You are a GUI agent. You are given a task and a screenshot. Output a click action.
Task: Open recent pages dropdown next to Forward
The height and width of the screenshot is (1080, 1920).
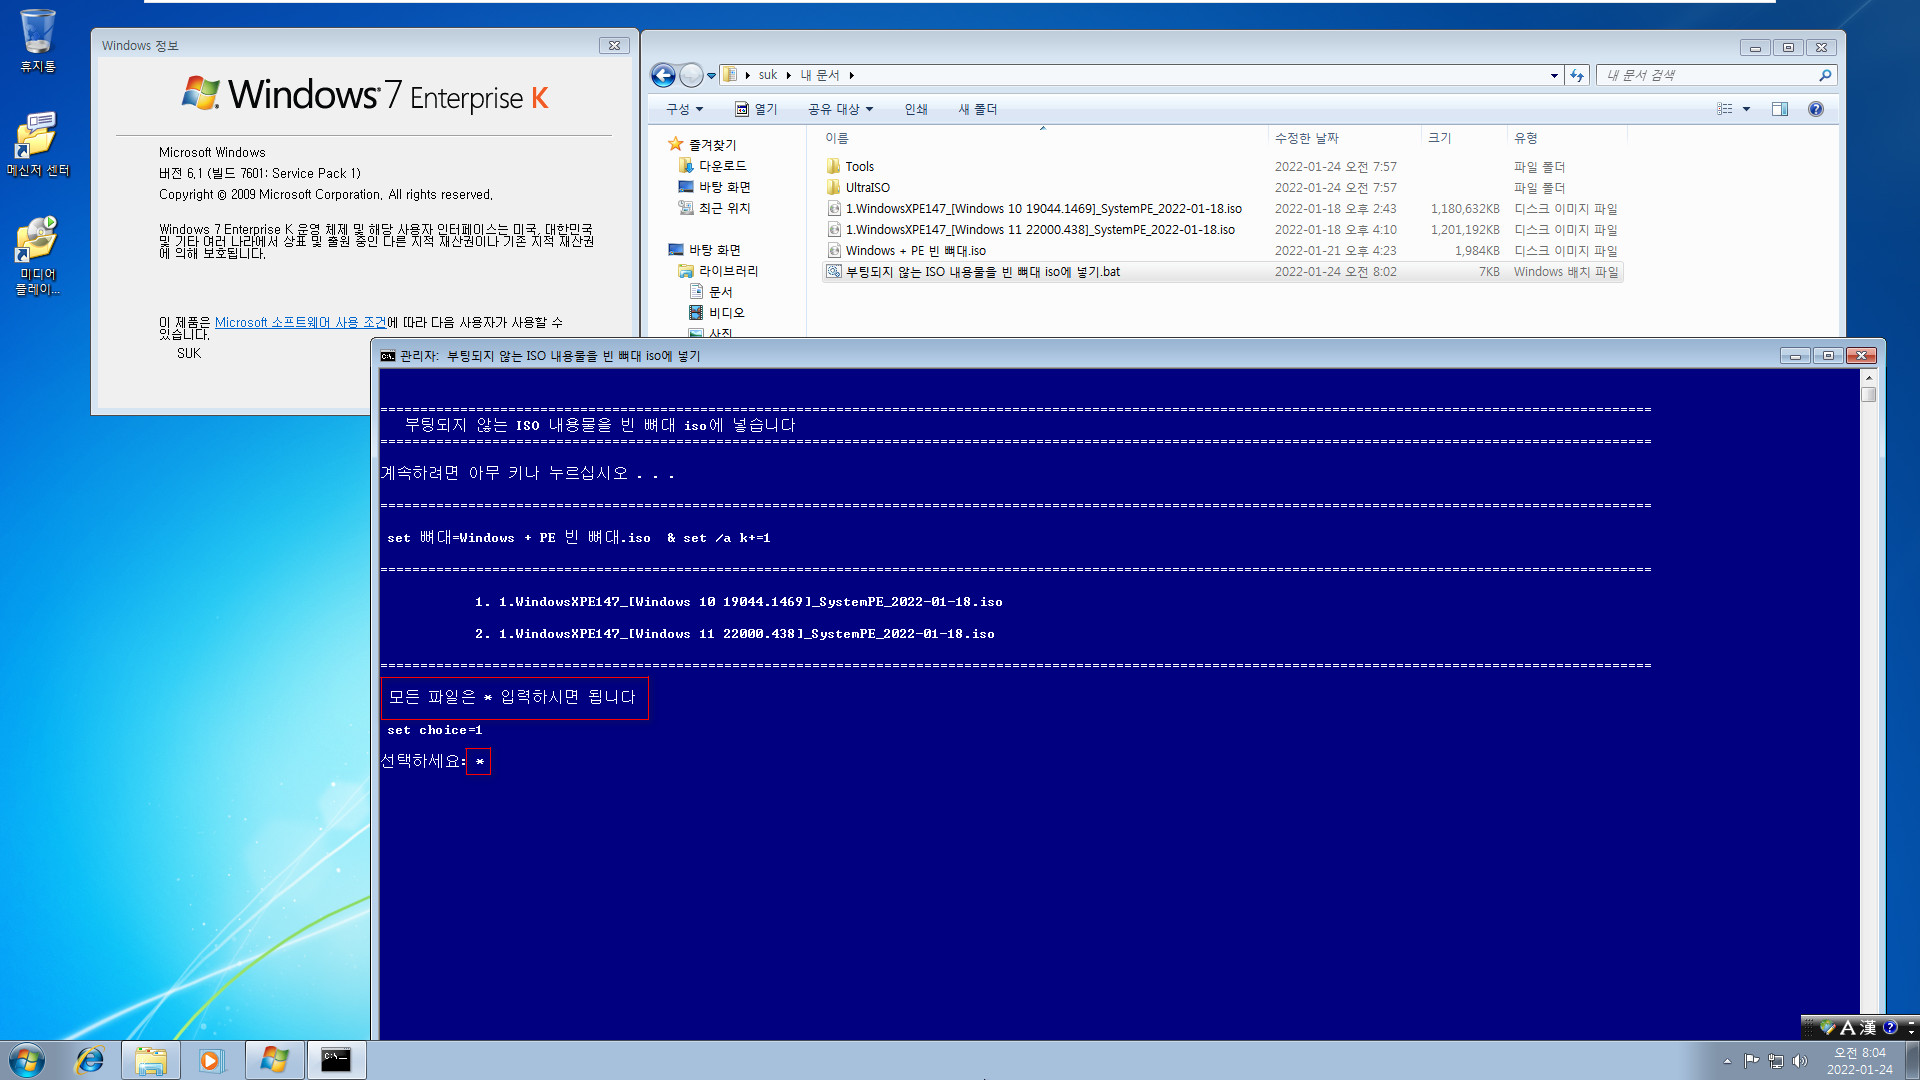tap(712, 75)
